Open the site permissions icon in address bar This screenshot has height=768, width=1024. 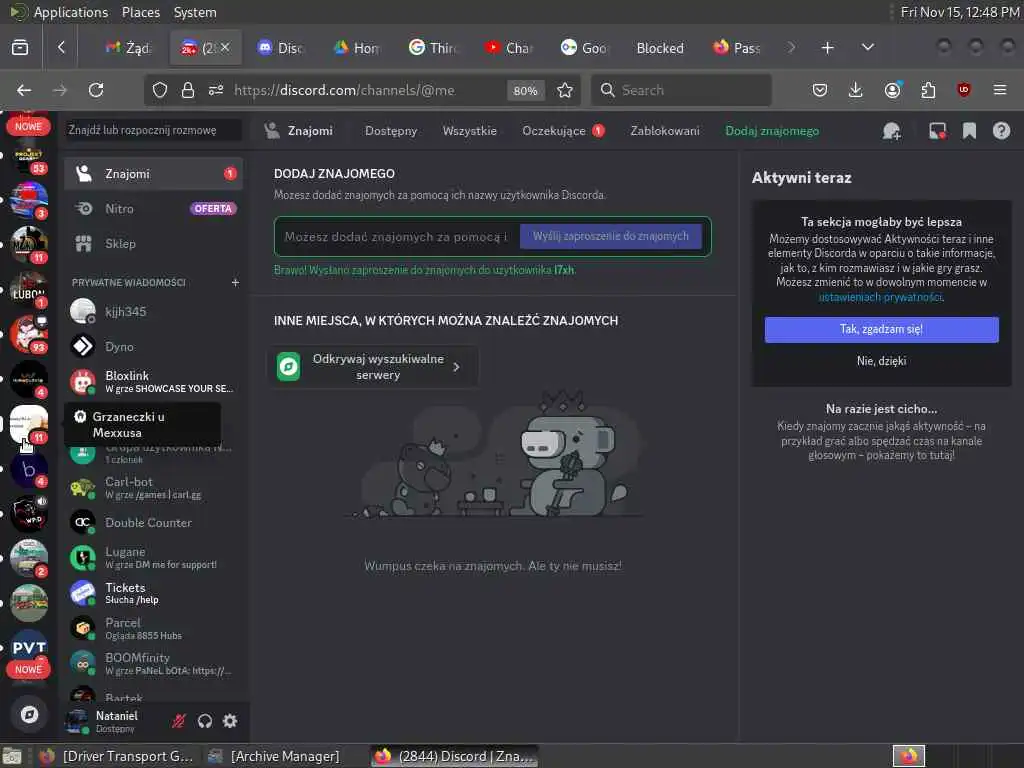(x=216, y=90)
